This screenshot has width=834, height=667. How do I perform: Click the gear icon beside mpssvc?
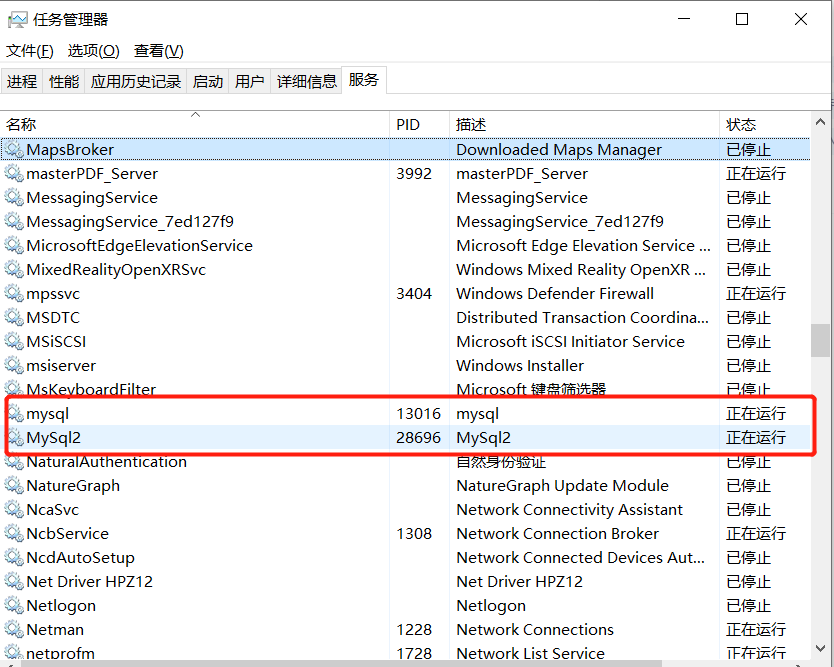pos(14,294)
